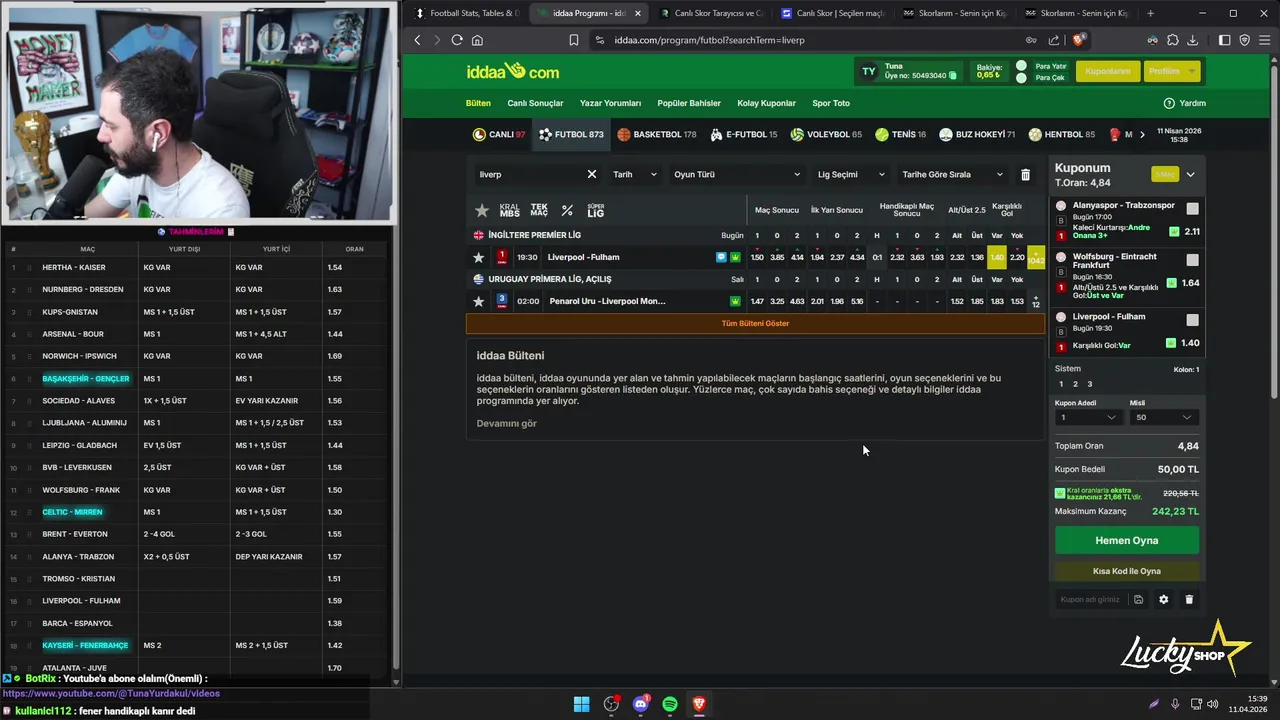
Task: Select the Voleybol sport tab
Action: pyautogui.click(x=826, y=134)
